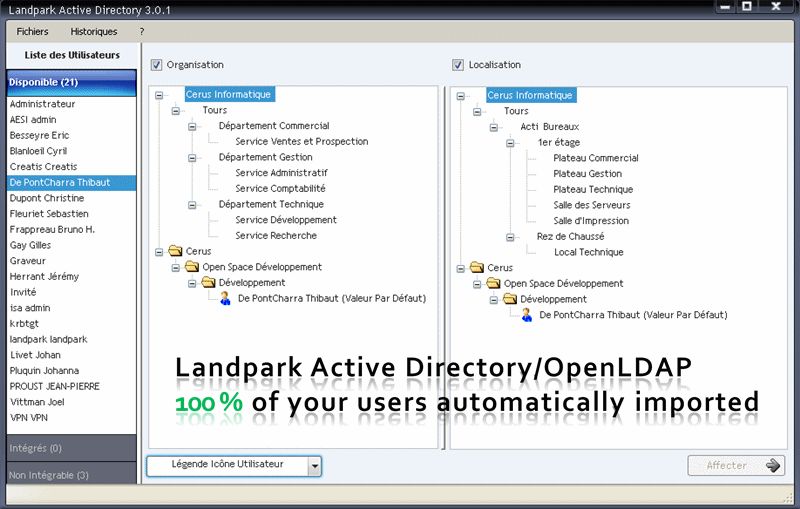Open the Légende Icône Utilisateur dropdown
This screenshot has width=800, height=509.
coord(315,466)
